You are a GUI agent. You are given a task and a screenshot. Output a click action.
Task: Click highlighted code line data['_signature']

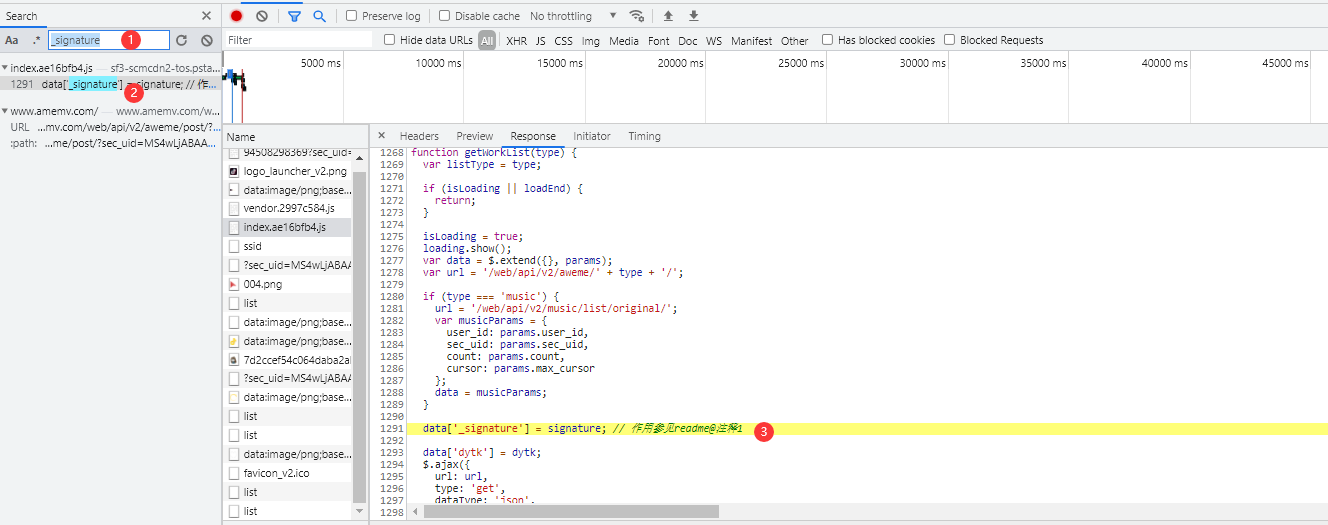(848, 429)
